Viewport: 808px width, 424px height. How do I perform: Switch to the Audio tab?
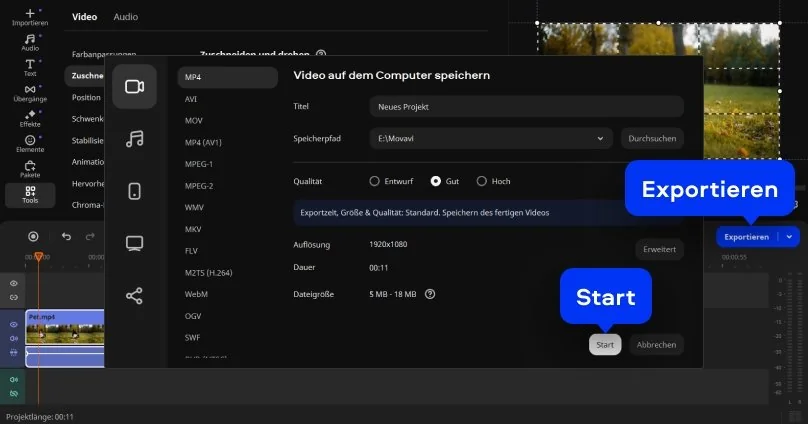pyautogui.click(x=126, y=17)
